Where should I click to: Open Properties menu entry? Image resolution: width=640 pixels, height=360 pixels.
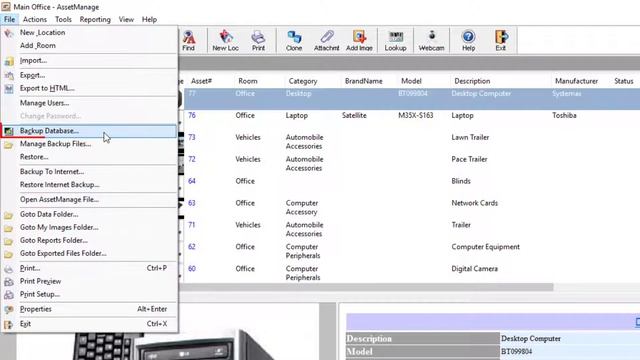pyautogui.click(x=89, y=309)
